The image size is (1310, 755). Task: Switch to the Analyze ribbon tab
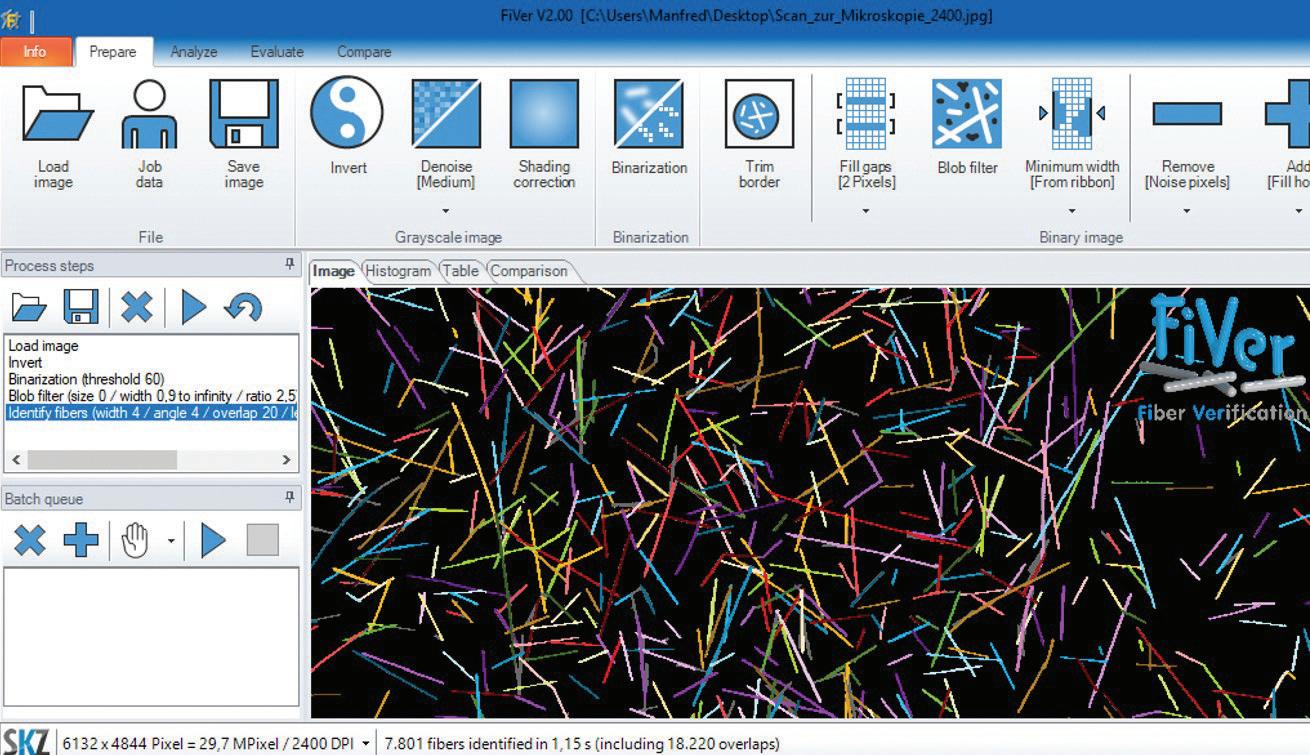[194, 51]
